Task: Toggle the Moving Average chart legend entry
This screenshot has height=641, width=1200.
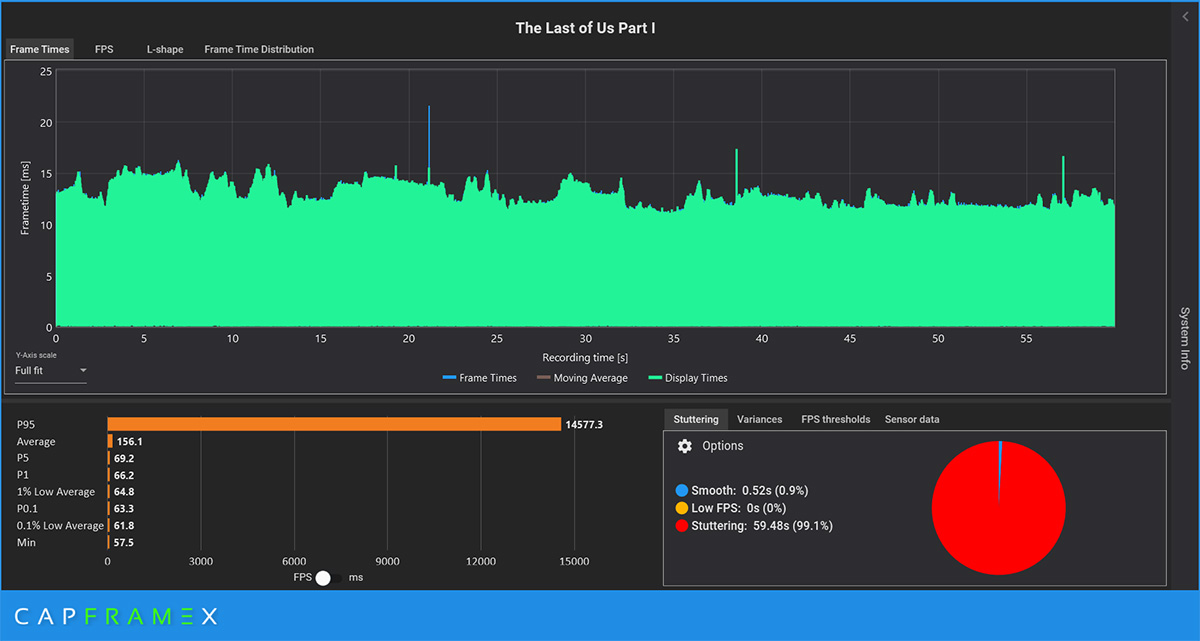Action: 582,378
